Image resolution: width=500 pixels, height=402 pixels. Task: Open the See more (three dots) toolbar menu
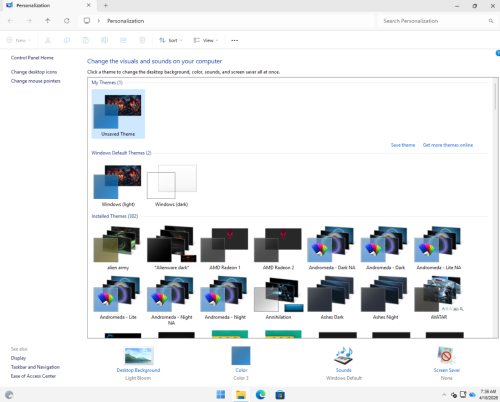[x=235, y=40]
